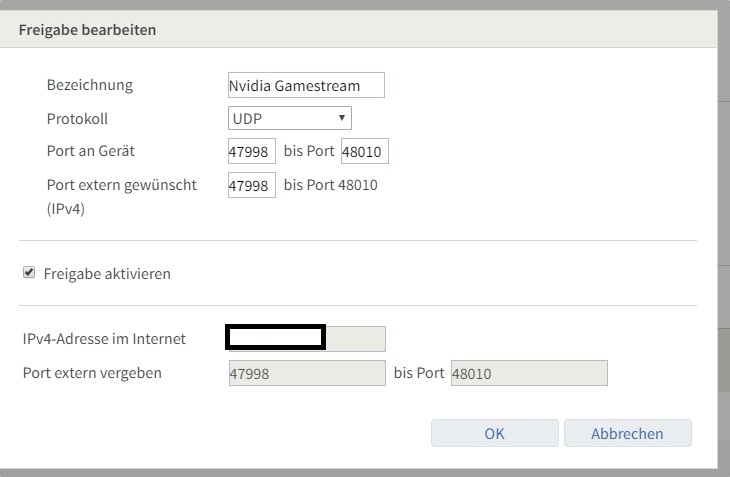Click the Bezeichnung field containing Nvidia Gamestream
Viewport: 730px width, 477px height.
[x=306, y=86]
